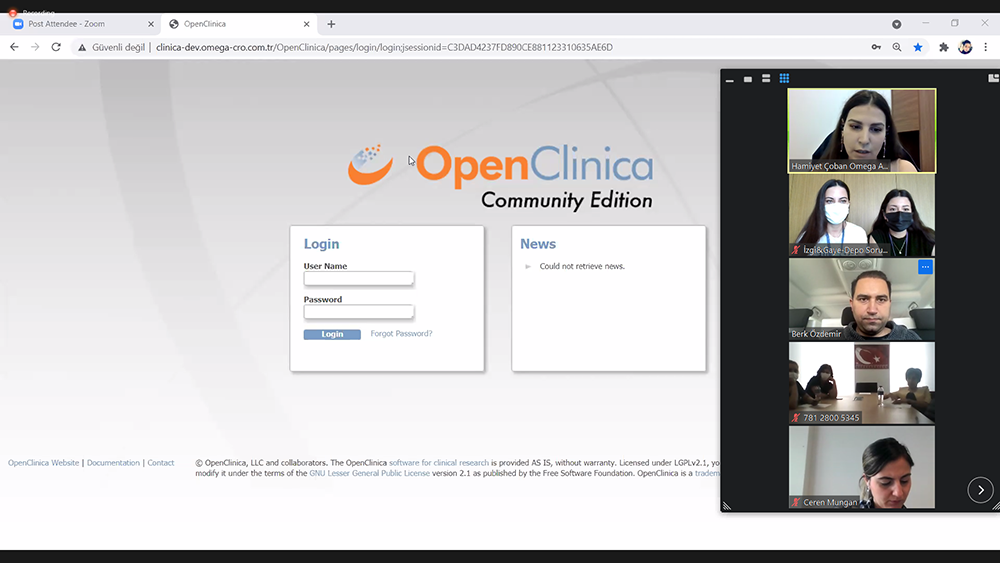Click the Forgot Password? link
Screen dimensions: 1000x563
pyautogui.click(x=401, y=334)
